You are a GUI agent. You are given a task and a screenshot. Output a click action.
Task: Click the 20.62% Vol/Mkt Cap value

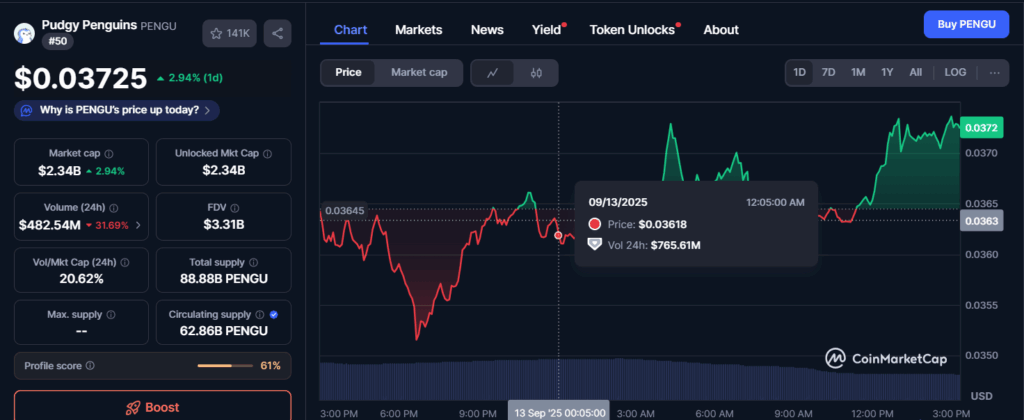click(81, 280)
